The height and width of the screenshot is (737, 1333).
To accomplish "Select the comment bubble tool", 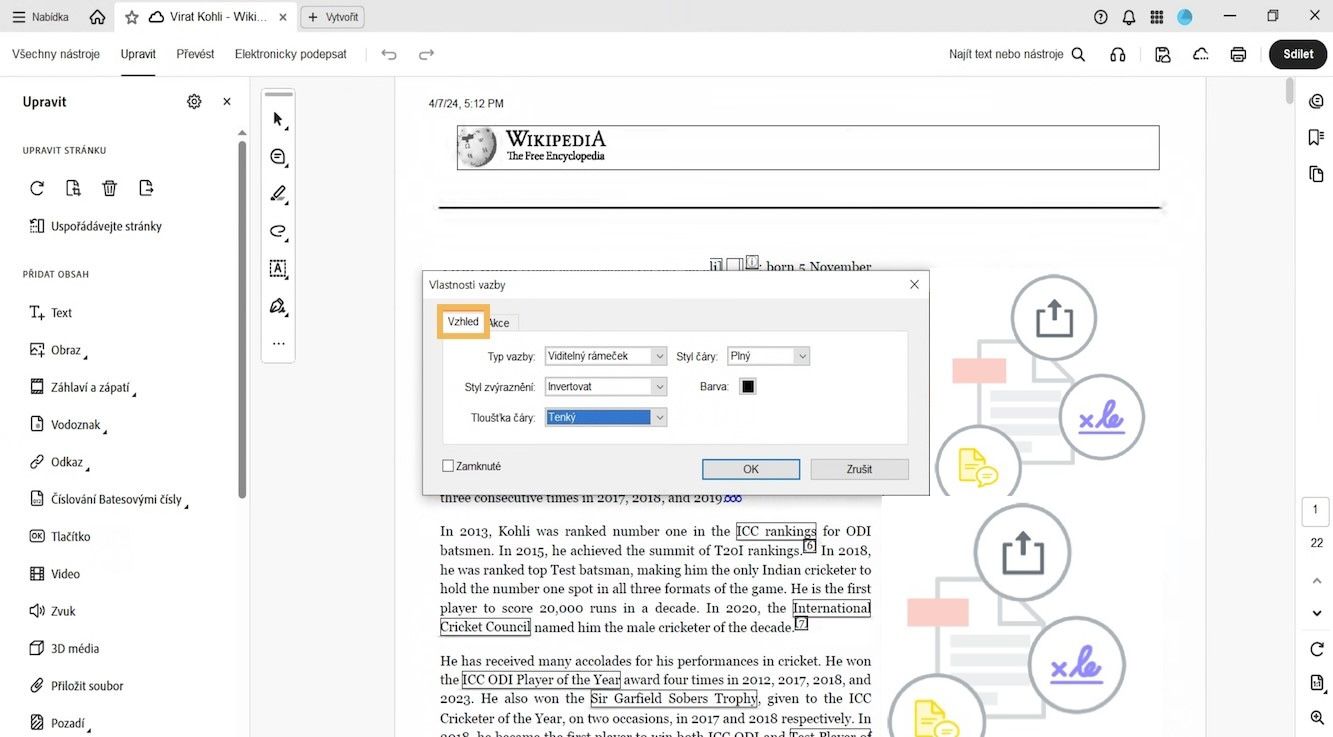I will coord(279,157).
